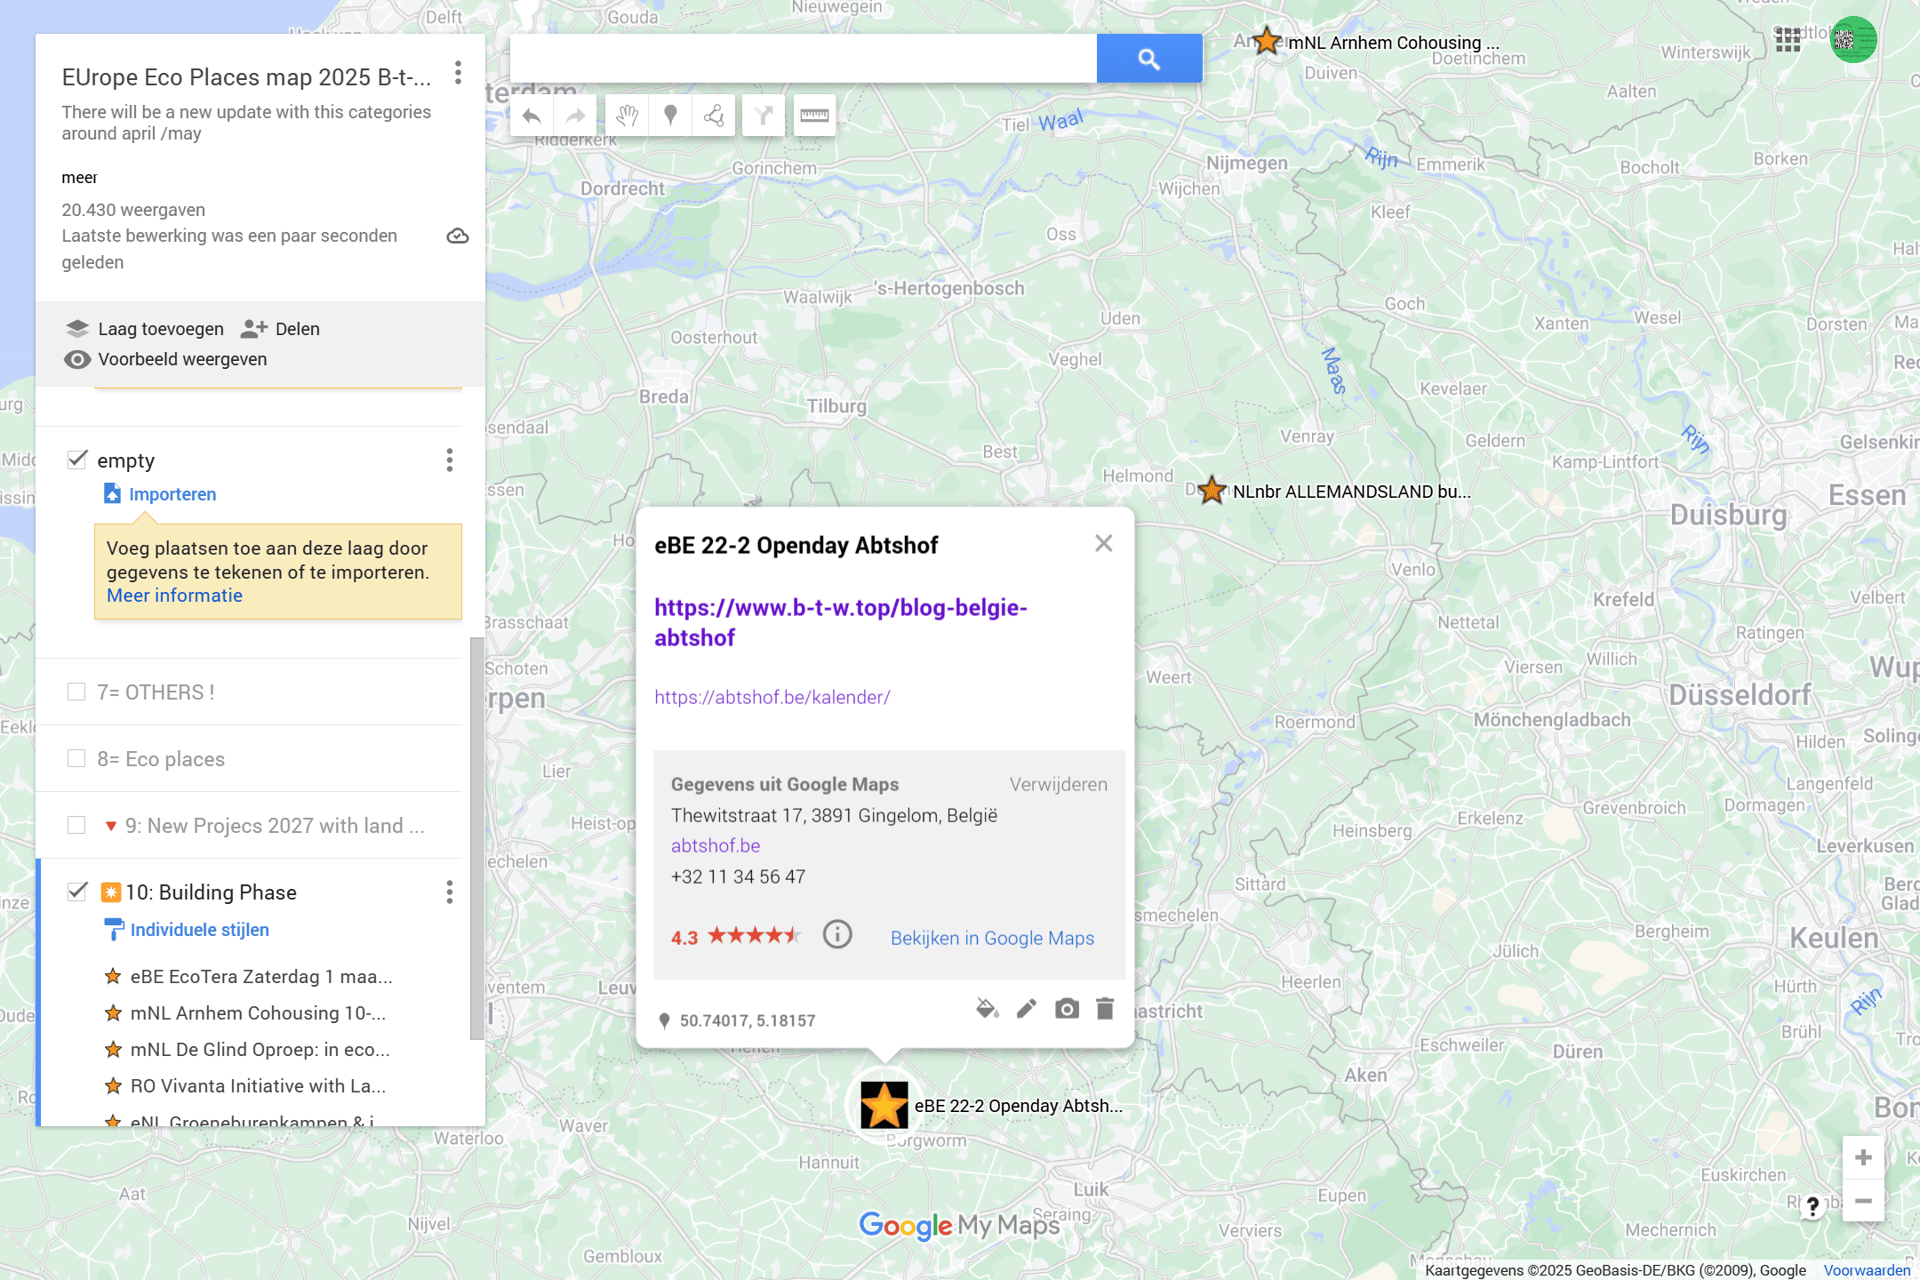Uncheck the empty layer checkbox
This screenshot has height=1280, width=1920.
(77, 460)
